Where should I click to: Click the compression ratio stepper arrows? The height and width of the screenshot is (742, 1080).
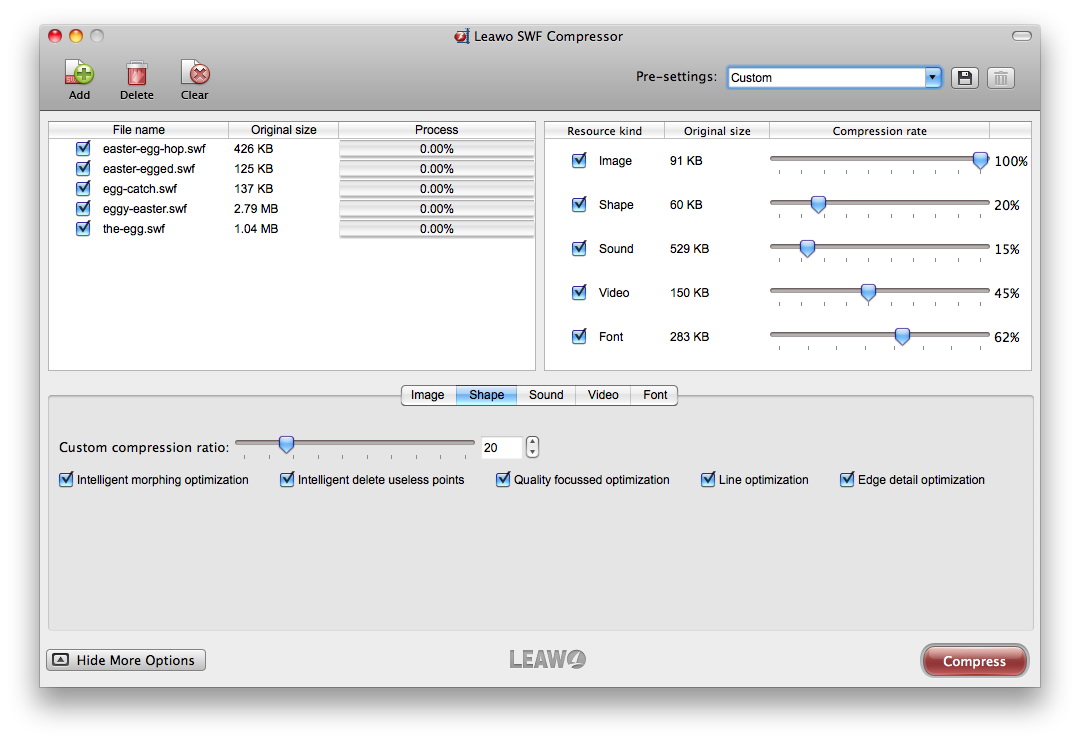532,447
